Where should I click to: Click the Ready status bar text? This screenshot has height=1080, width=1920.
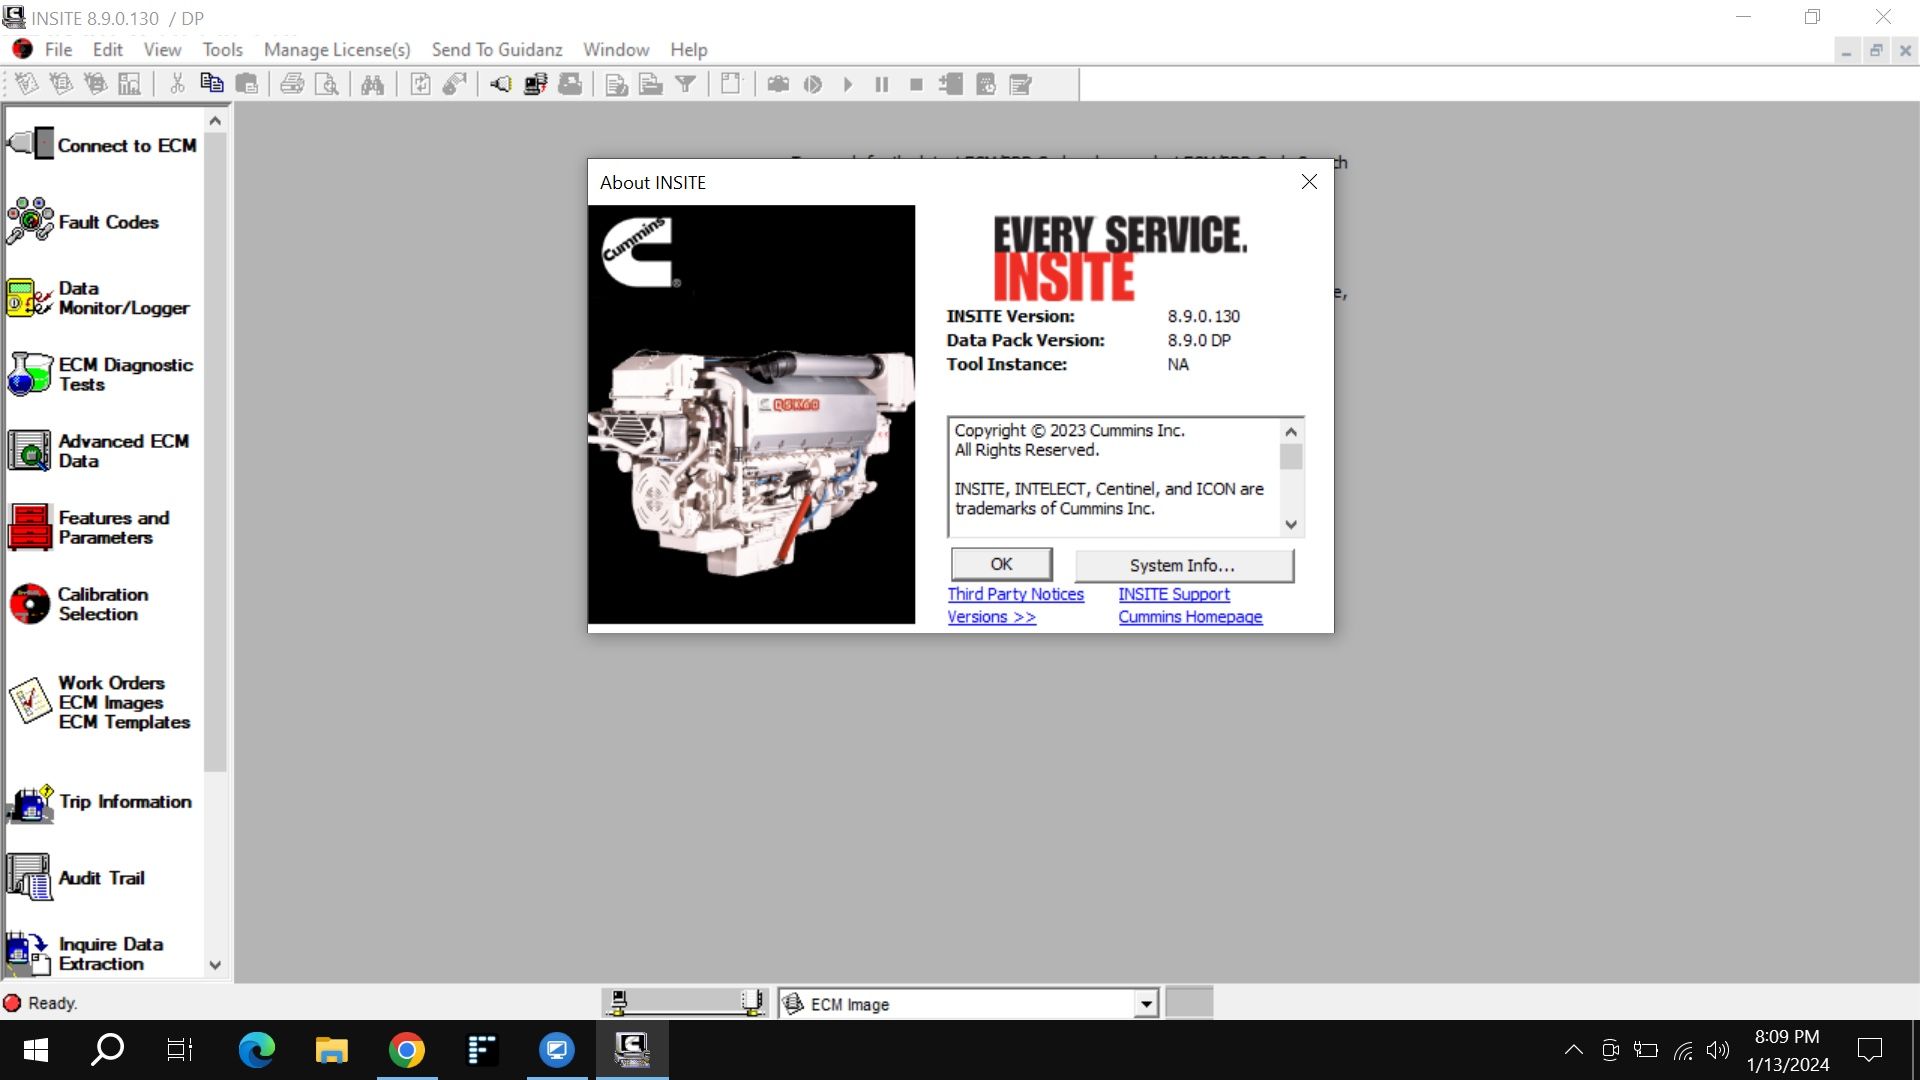52,1003
